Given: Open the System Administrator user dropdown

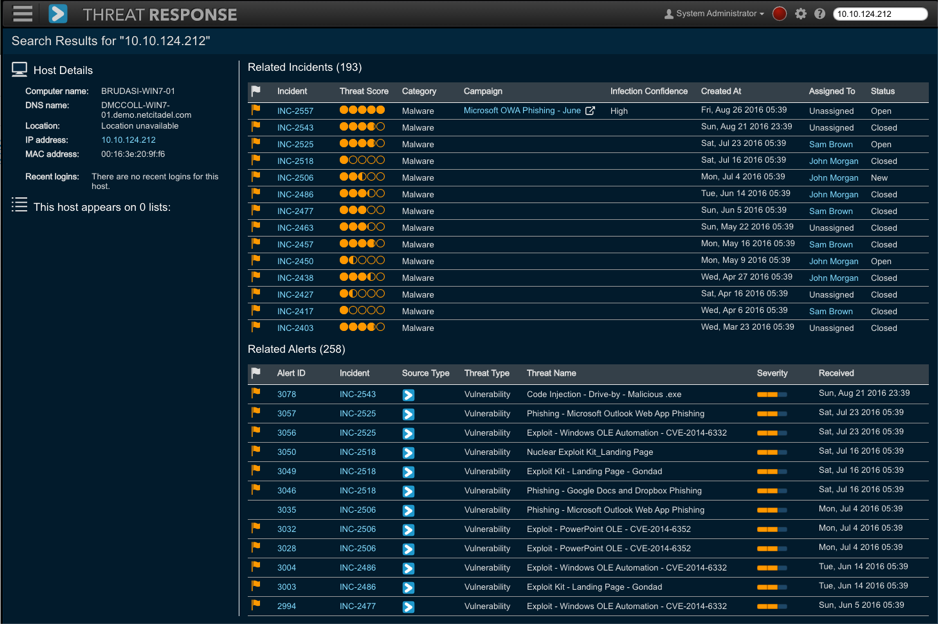Looking at the screenshot, I should click(x=720, y=14).
